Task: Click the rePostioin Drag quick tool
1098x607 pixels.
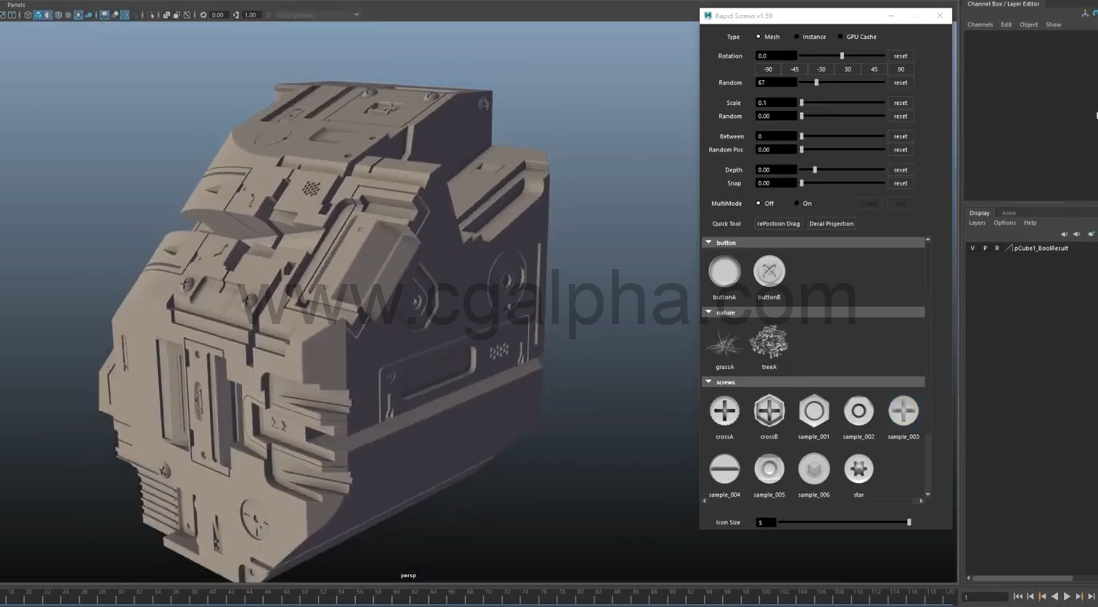Action: 779,223
